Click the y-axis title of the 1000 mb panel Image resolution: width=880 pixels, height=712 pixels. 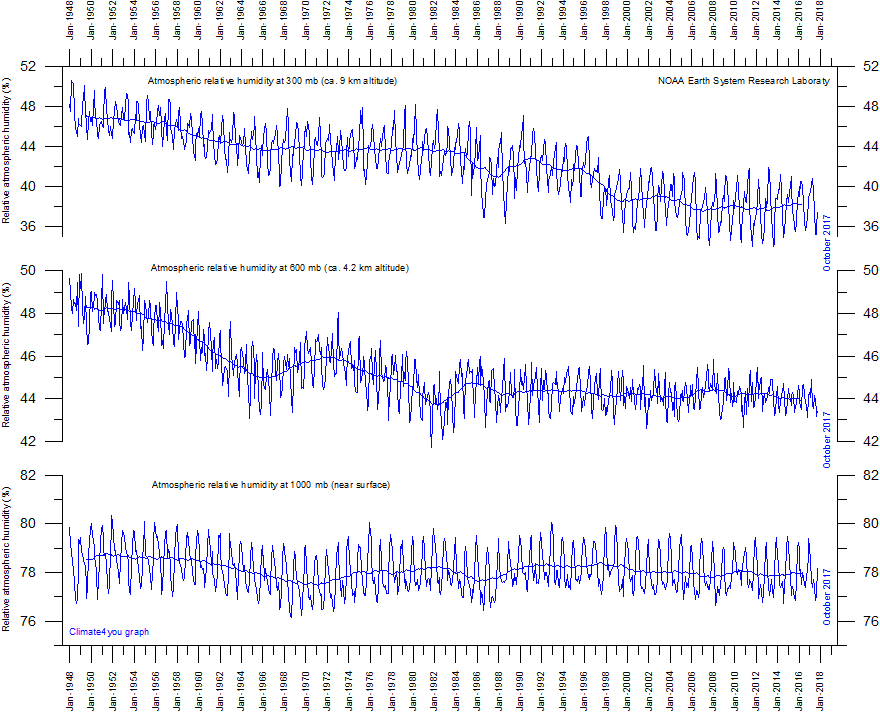pos(6,559)
